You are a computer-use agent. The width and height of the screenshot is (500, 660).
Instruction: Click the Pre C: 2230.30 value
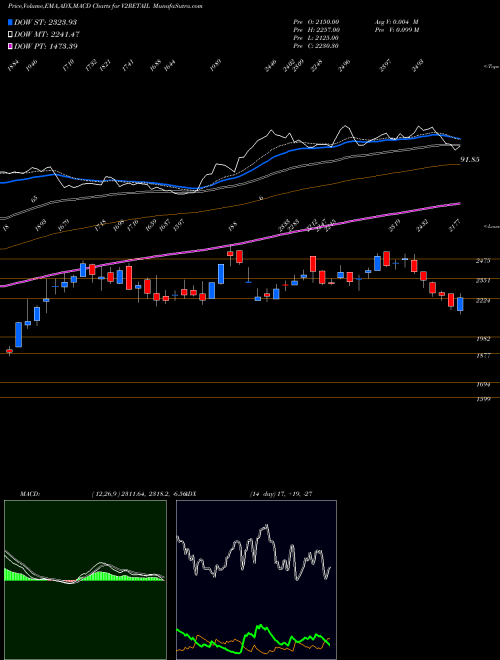[316, 46]
